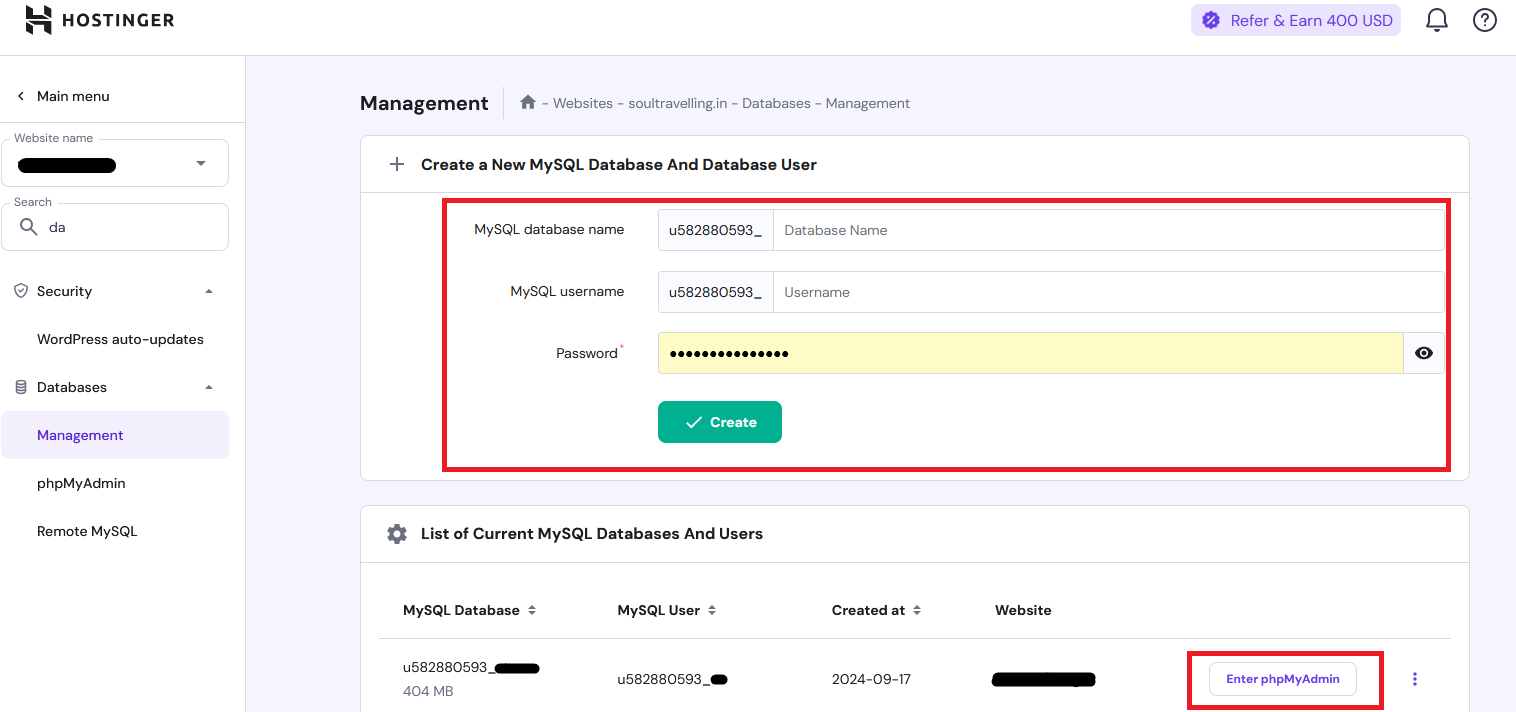
Task: Click the Hostinger logo
Action: [x=100, y=20]
